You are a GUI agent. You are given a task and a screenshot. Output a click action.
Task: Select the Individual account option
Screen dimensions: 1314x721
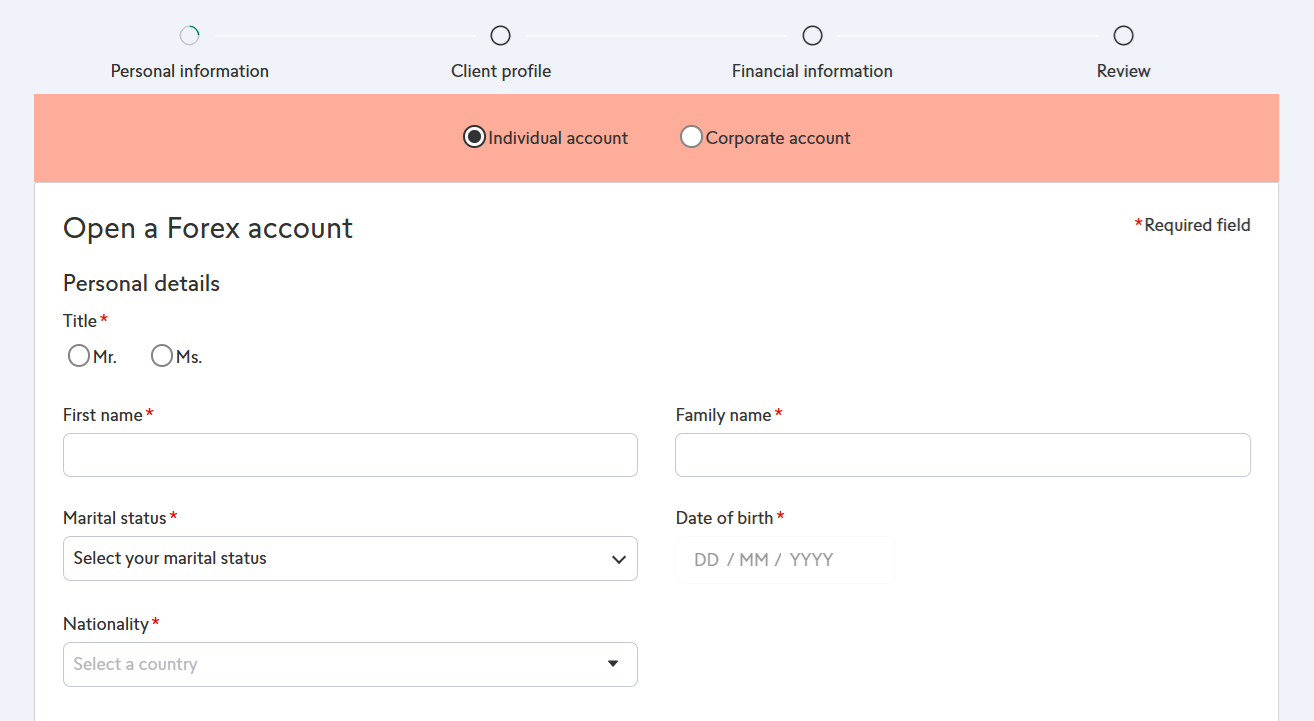[x=475, y=137]
